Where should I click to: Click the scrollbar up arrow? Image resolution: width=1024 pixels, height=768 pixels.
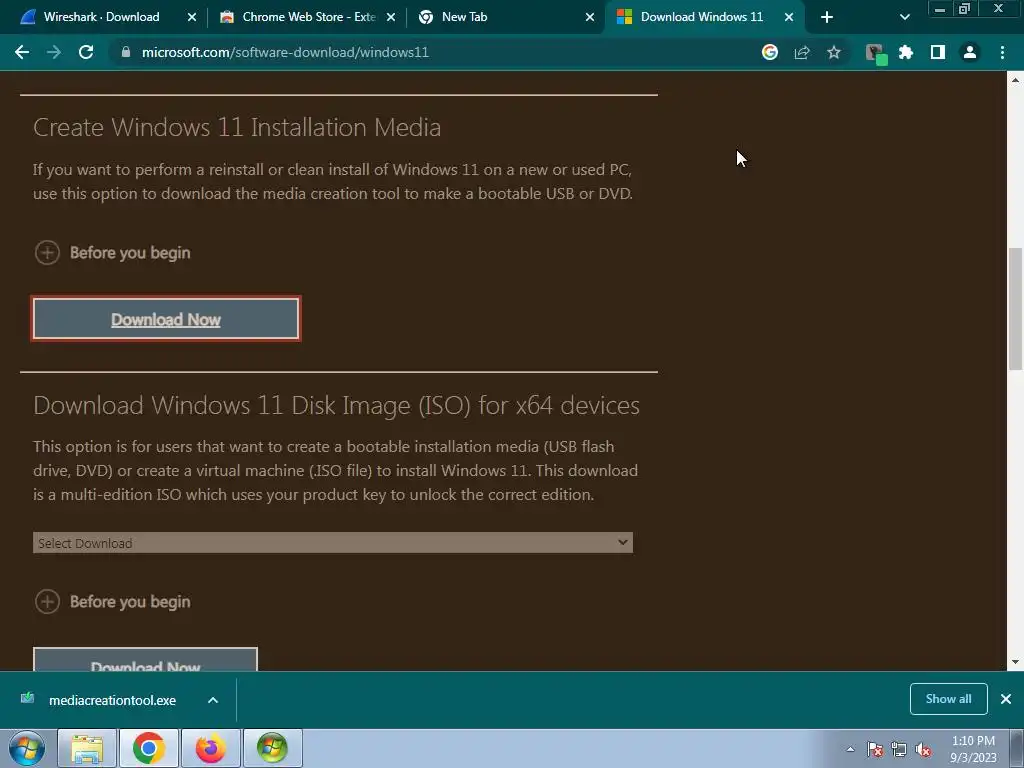point(1015,80)
